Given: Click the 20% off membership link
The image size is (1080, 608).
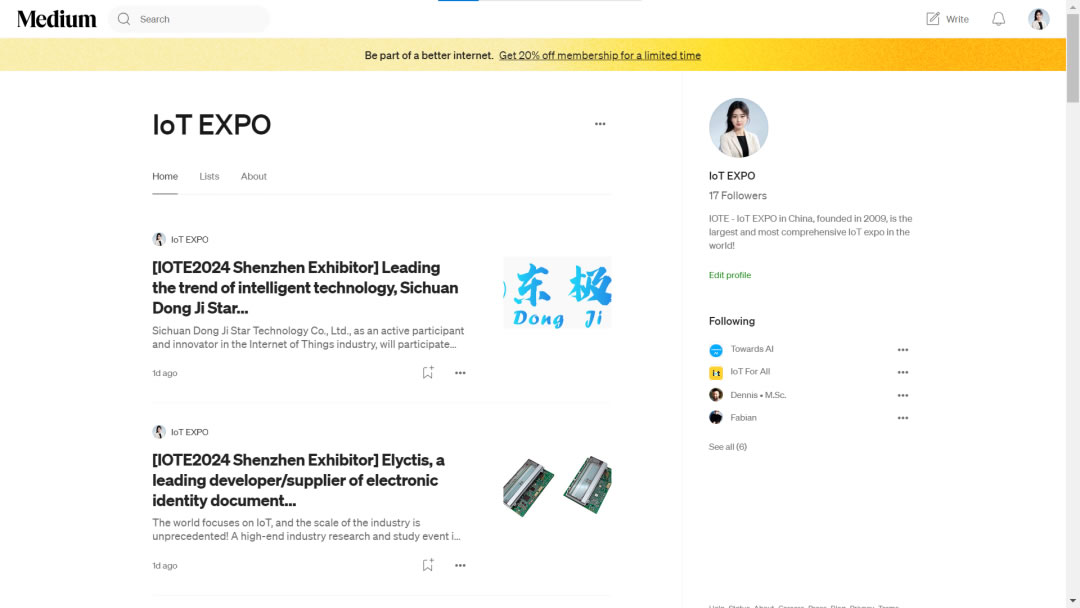Looking at the screenshot, I should coord(600,55).
